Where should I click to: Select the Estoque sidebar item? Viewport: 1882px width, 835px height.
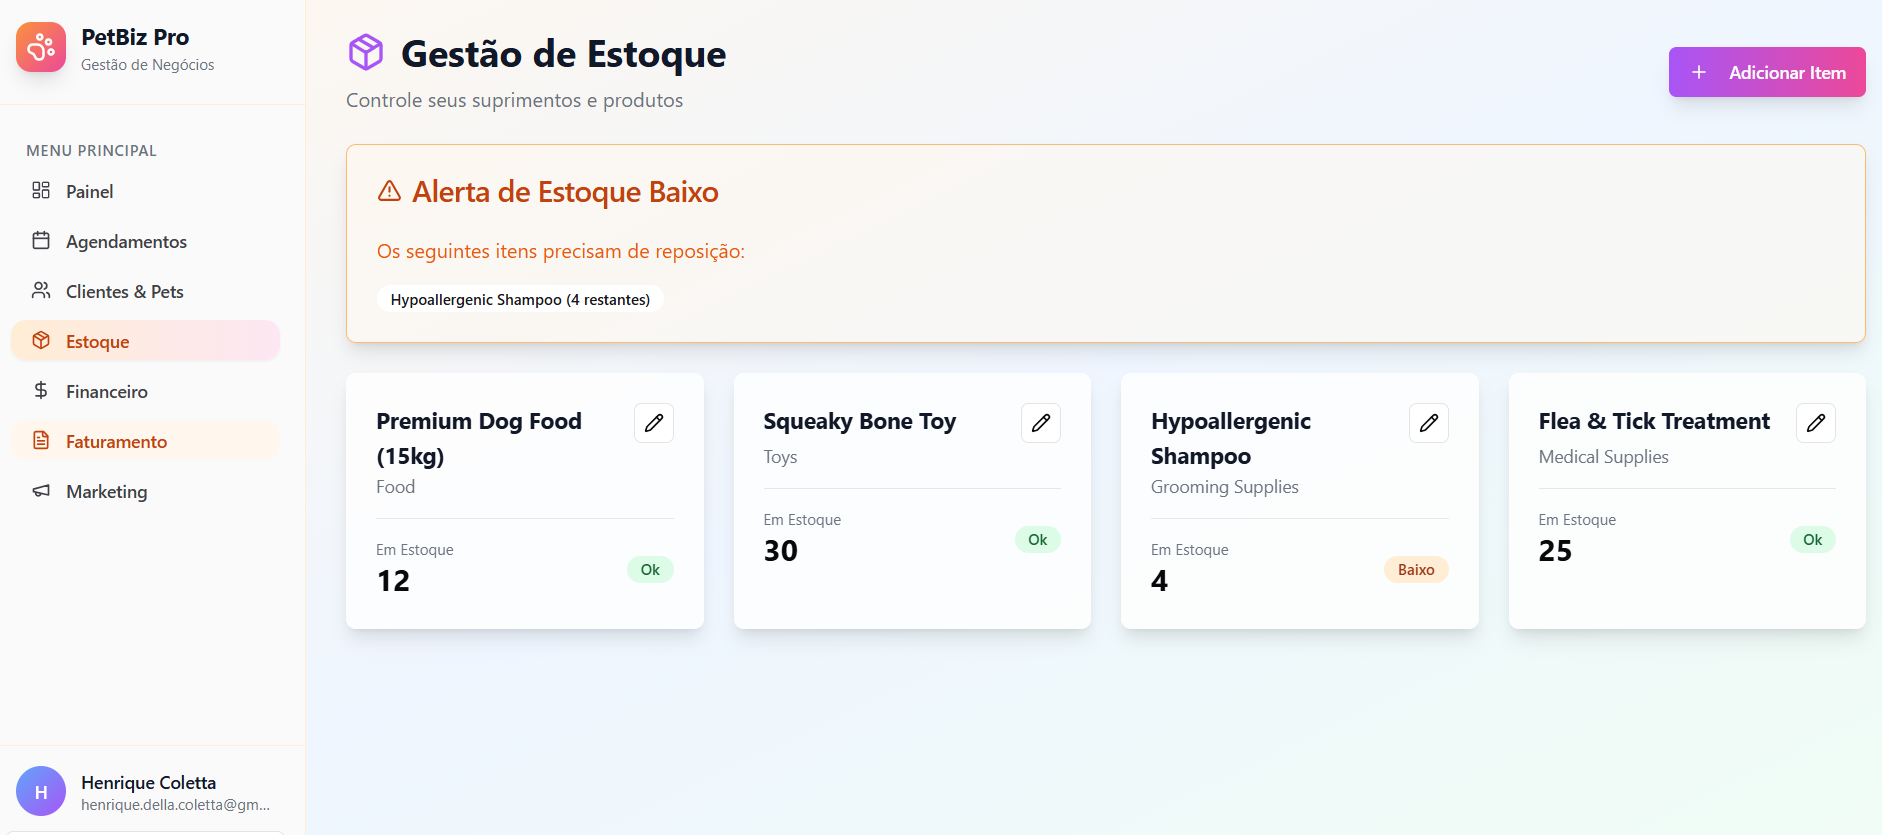[x=97, y=341]
